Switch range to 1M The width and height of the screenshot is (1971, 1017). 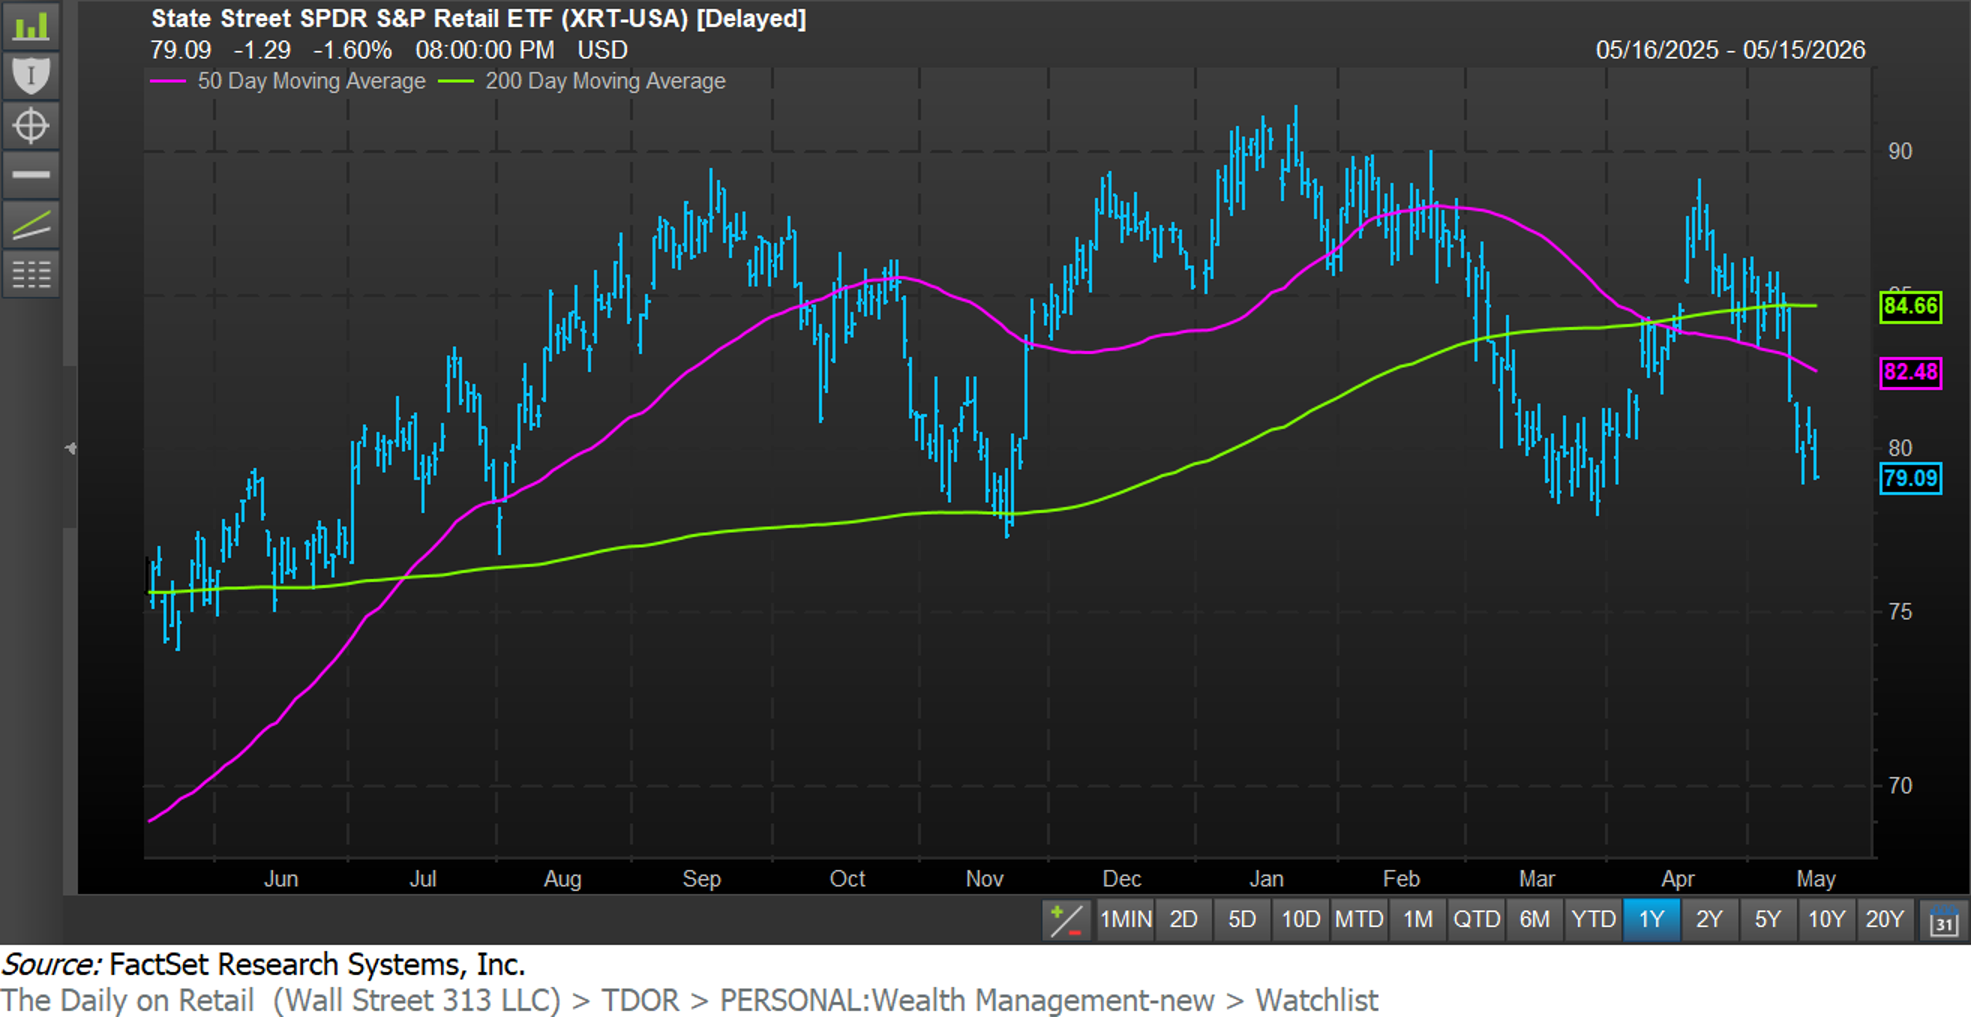[1418, 919]
